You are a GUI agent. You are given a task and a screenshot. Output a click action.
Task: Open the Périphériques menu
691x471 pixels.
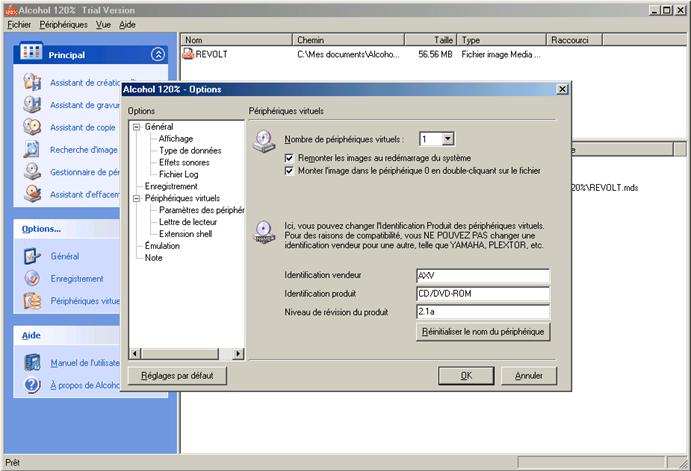[63, 25]
